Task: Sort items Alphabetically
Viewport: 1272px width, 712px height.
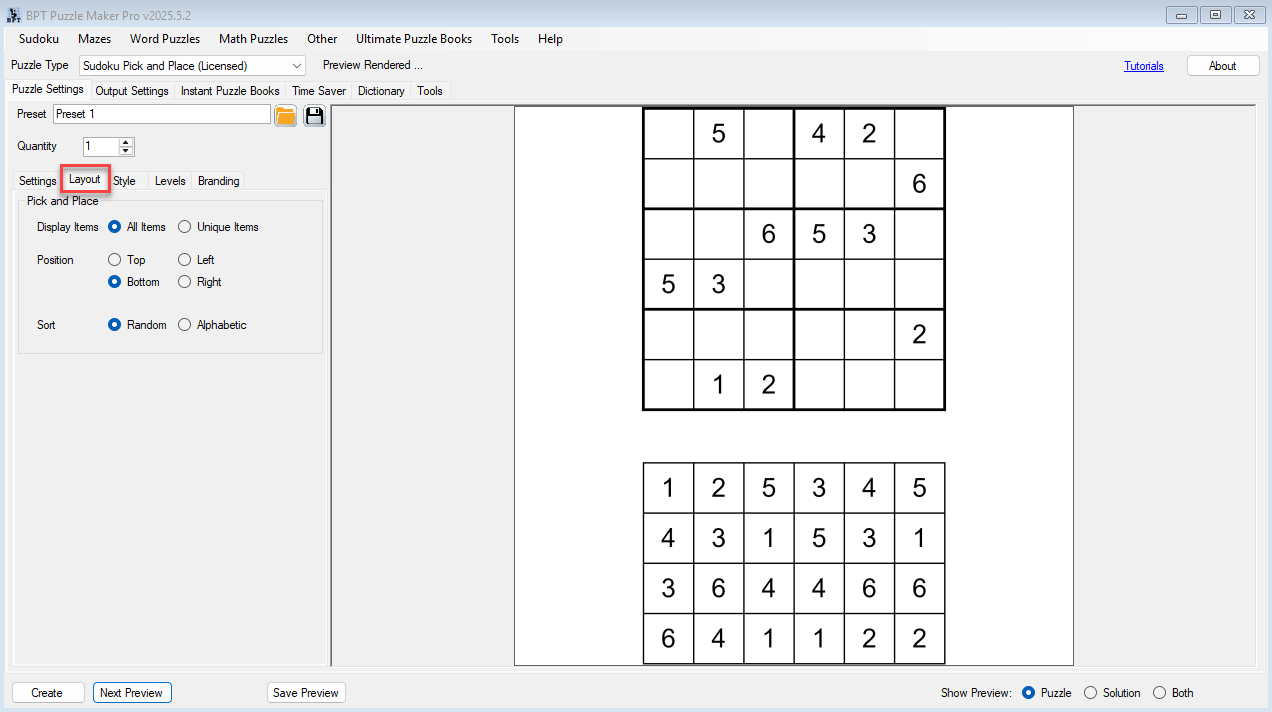Action: click(183, 325)
